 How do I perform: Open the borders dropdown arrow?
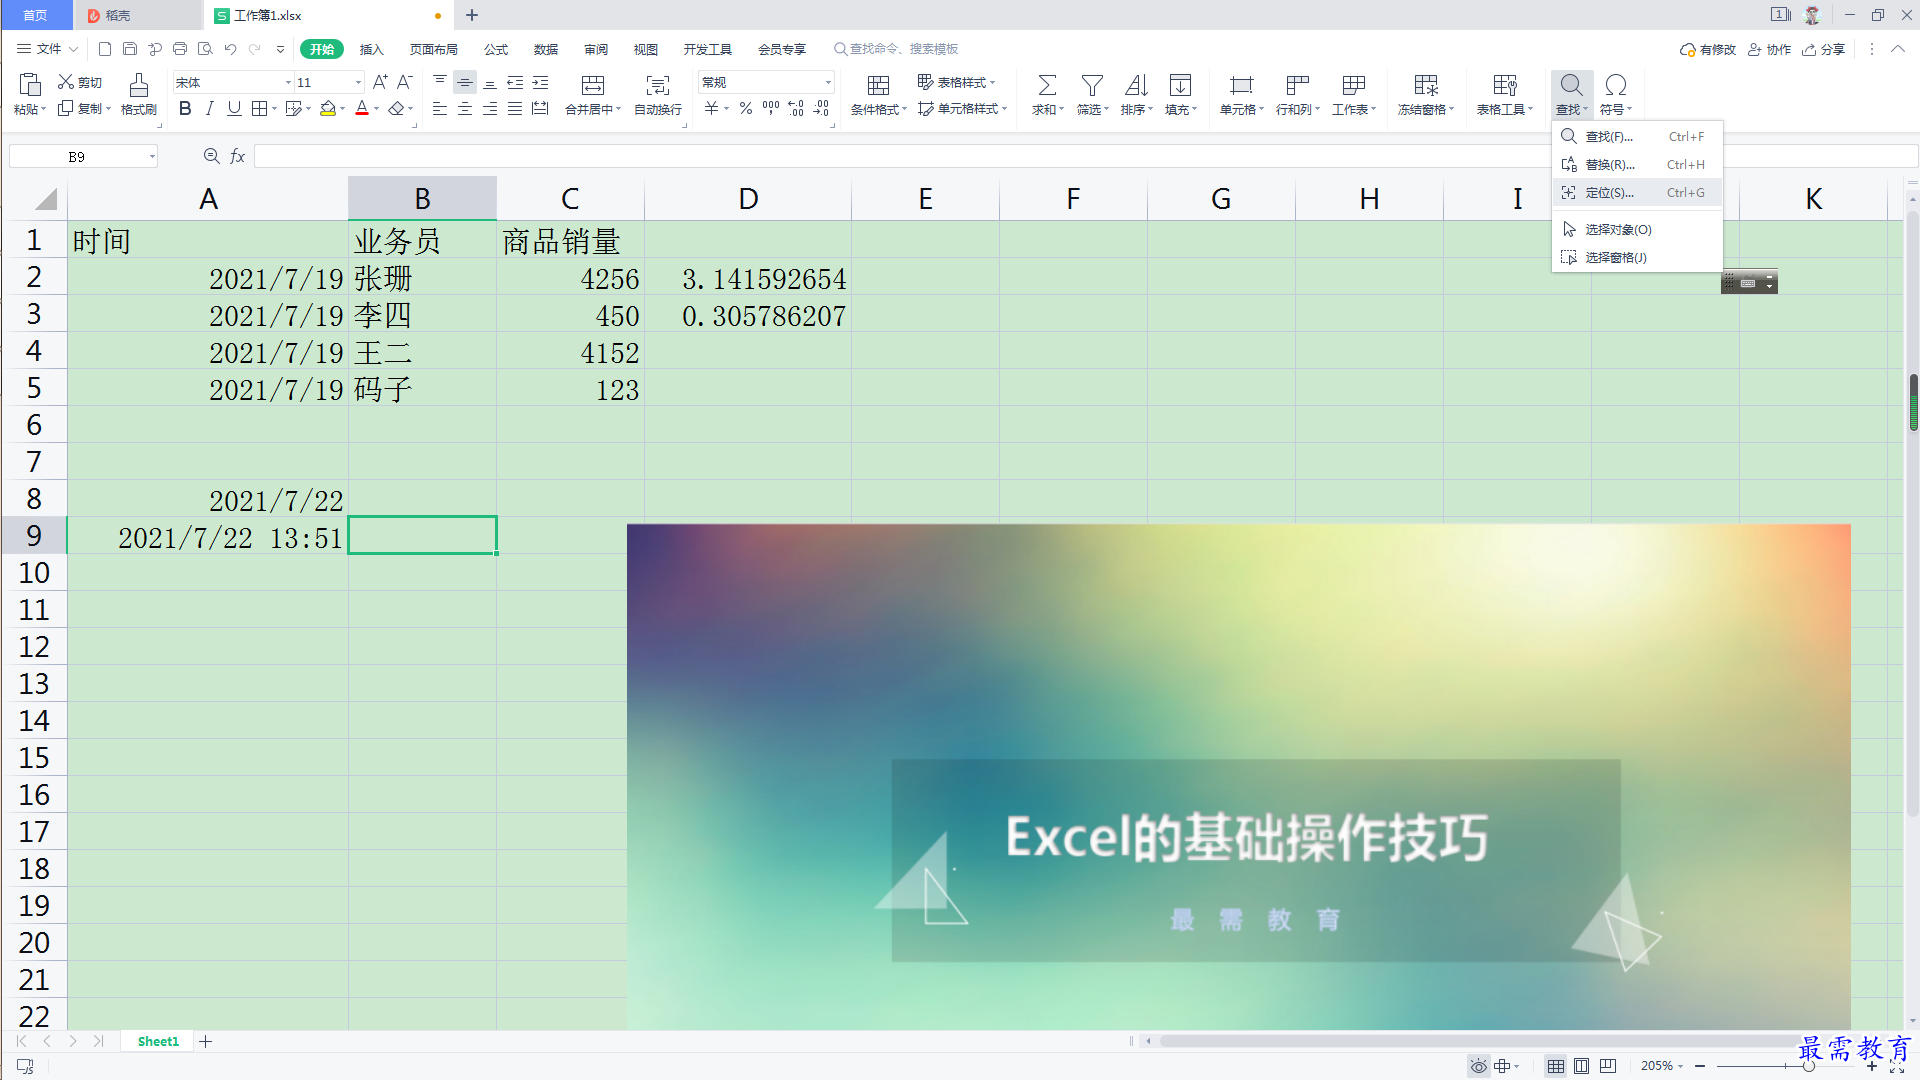pyautogui.click(x=274, y=109)
